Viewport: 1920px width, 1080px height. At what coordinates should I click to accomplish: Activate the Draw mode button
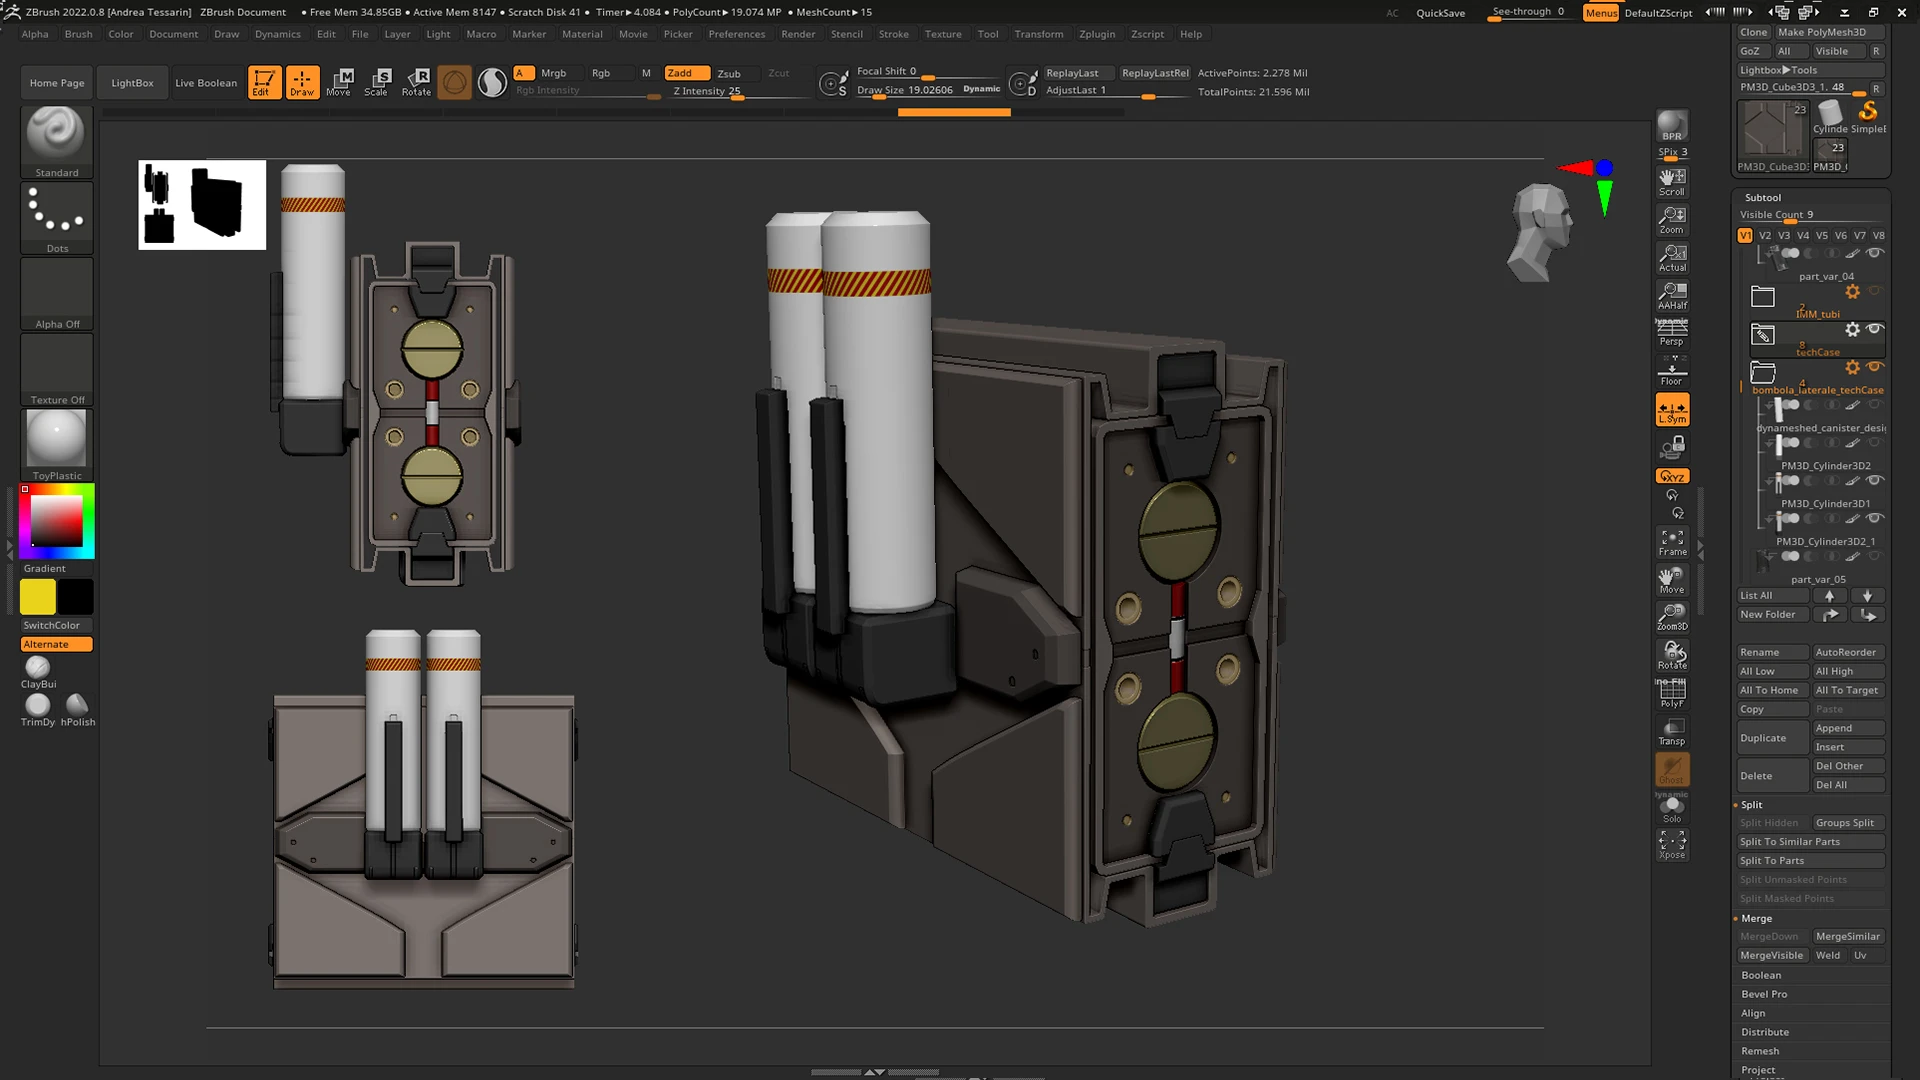pos(302,82)
